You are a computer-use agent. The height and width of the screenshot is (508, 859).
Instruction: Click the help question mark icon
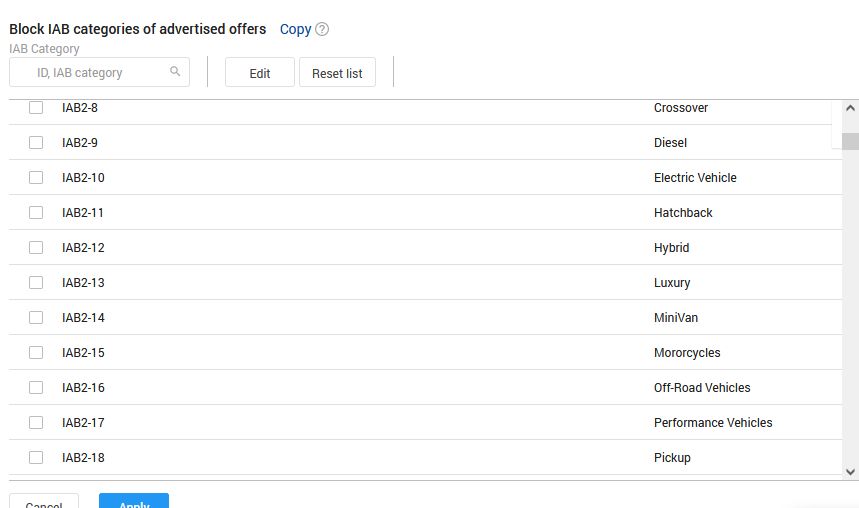[322, 29]
